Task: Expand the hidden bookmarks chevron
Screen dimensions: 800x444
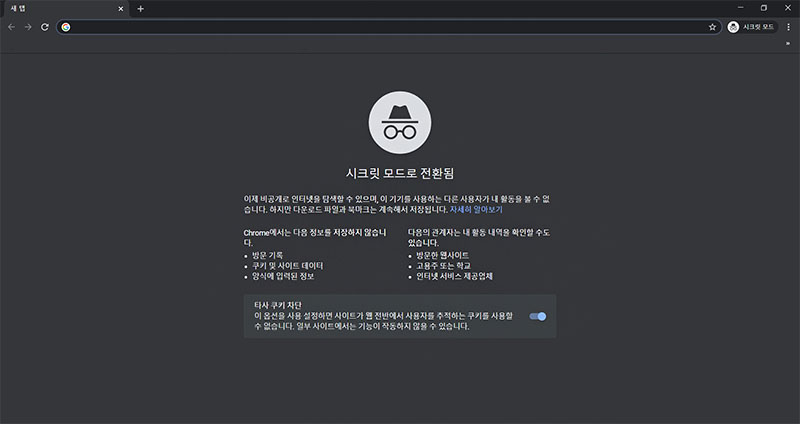Action: tap(788, 43)
